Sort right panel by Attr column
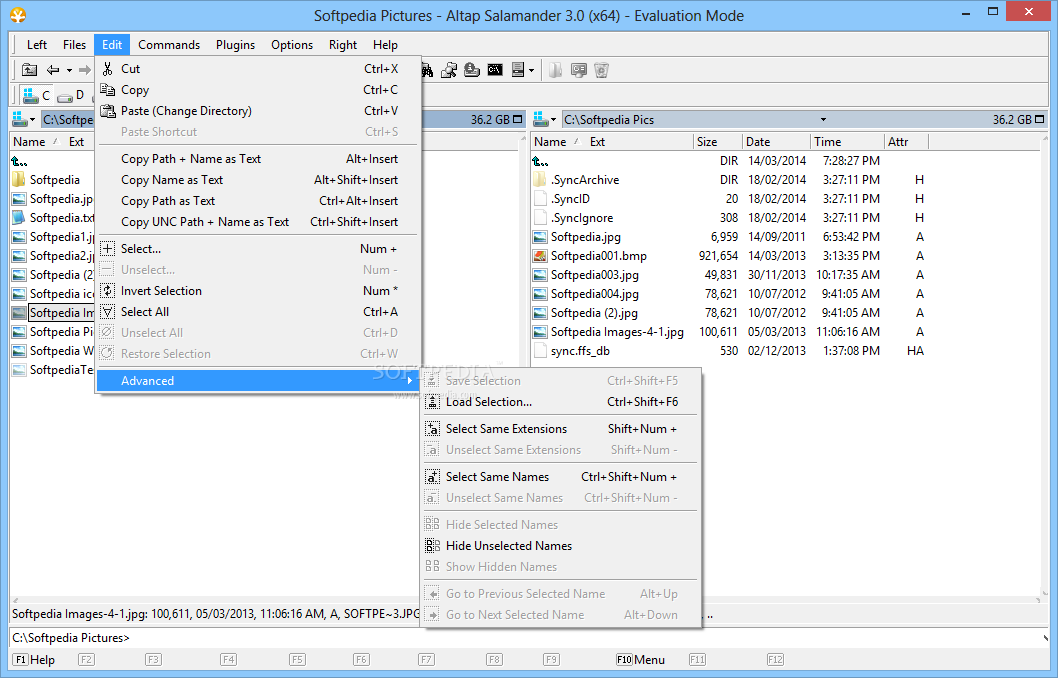The height and width of the screenshot is (678, 1058). coord(906,142)
